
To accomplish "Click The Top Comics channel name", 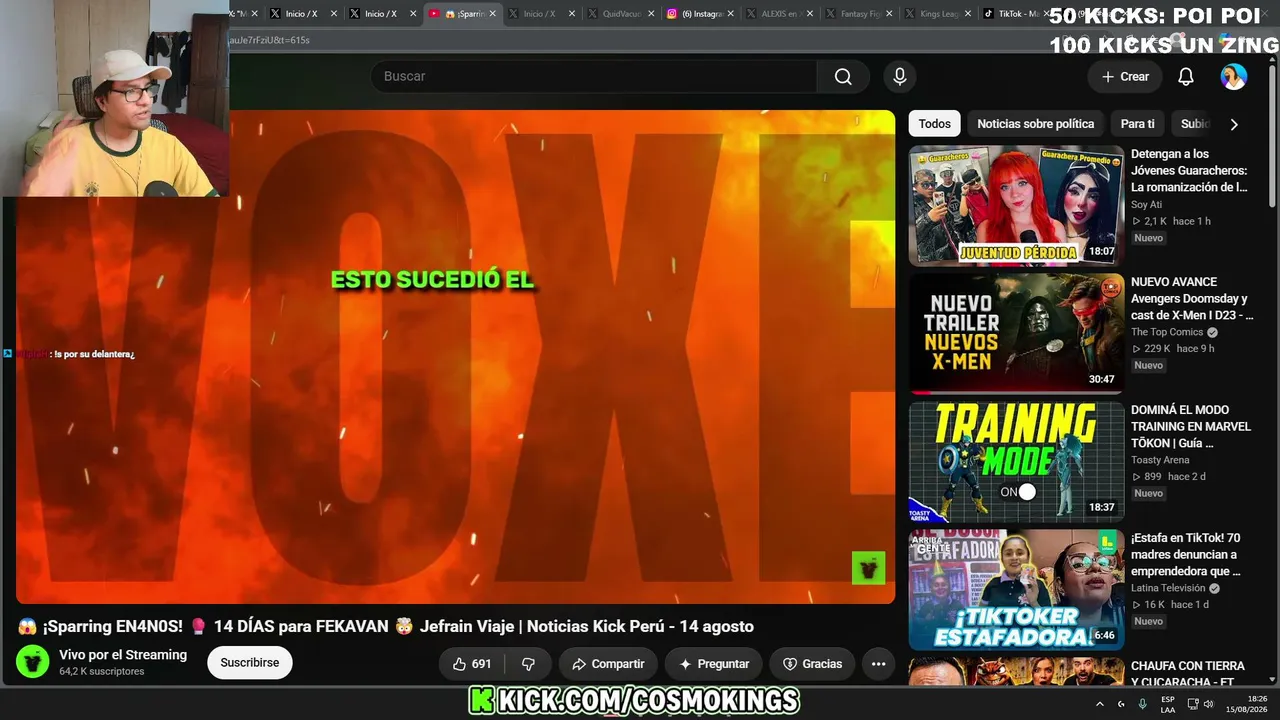I will (x=1167, y=333).
